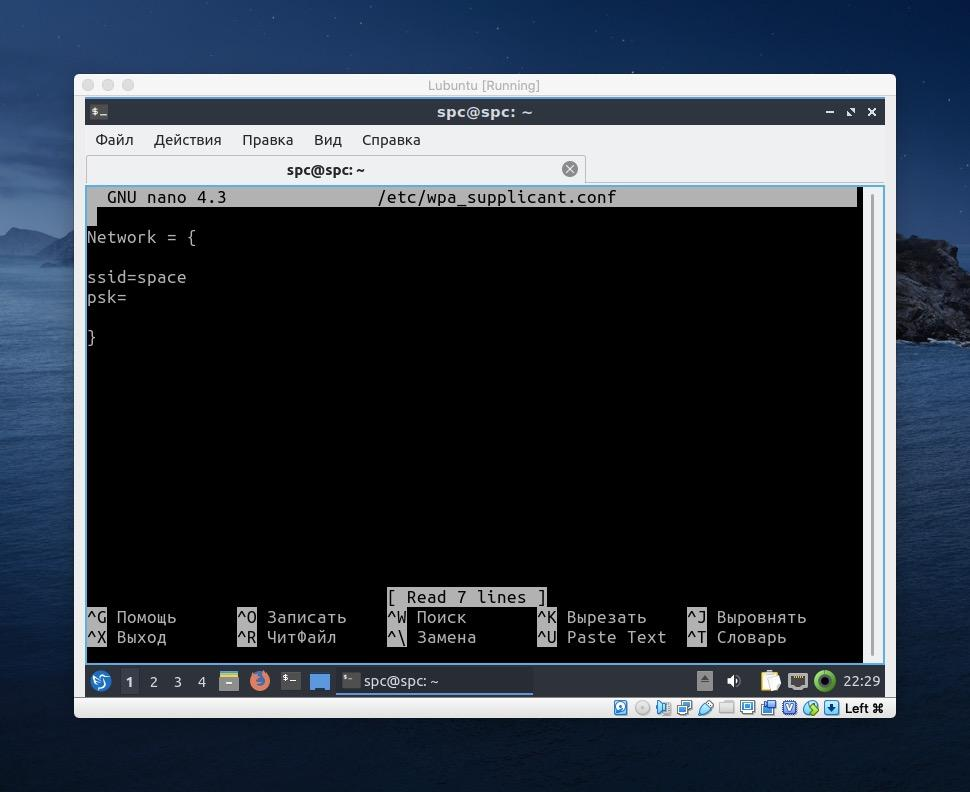The height and width of the screenshot is (792, 970).
Task: Open the Справка menu
Action: coord(391,140)
